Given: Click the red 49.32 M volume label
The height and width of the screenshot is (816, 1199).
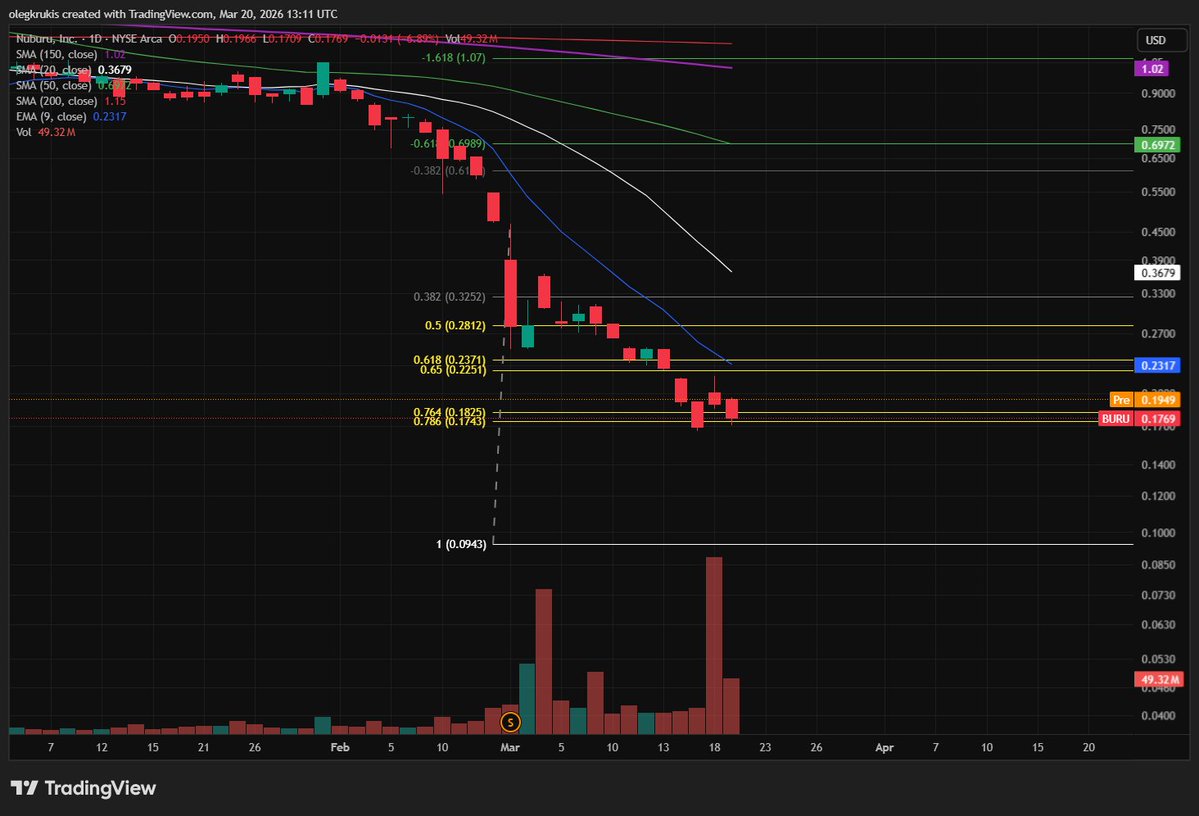Looking at the screenshot, I should 1159,679.
